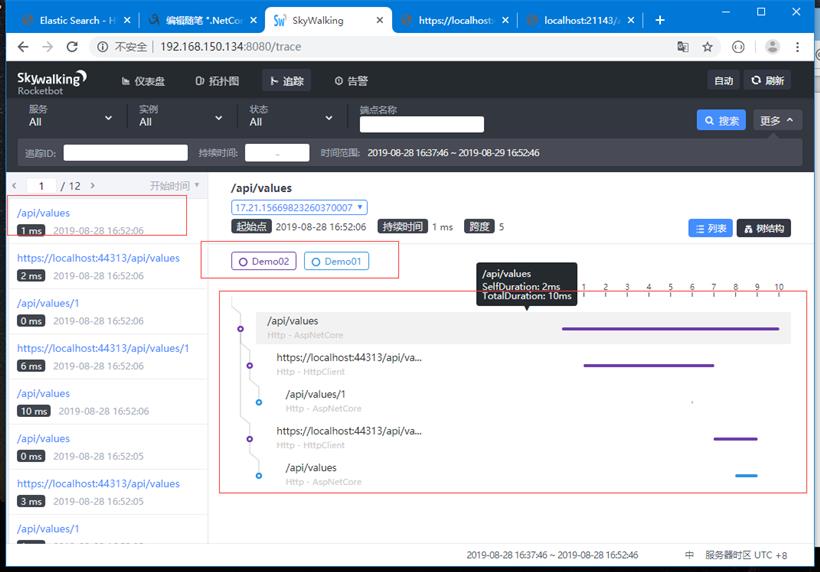Close the SkyWalking tab
The image size is (820, 572).
pos(380,20)
